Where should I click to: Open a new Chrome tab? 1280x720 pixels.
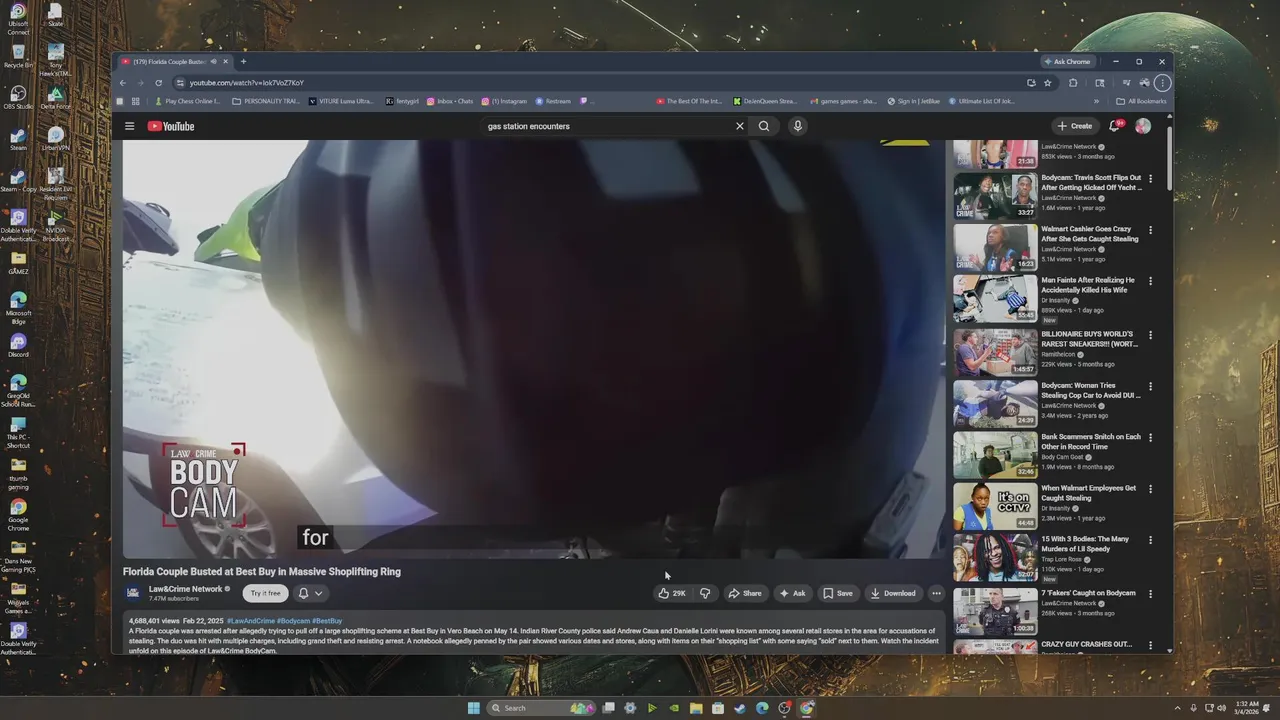[243, 61]
